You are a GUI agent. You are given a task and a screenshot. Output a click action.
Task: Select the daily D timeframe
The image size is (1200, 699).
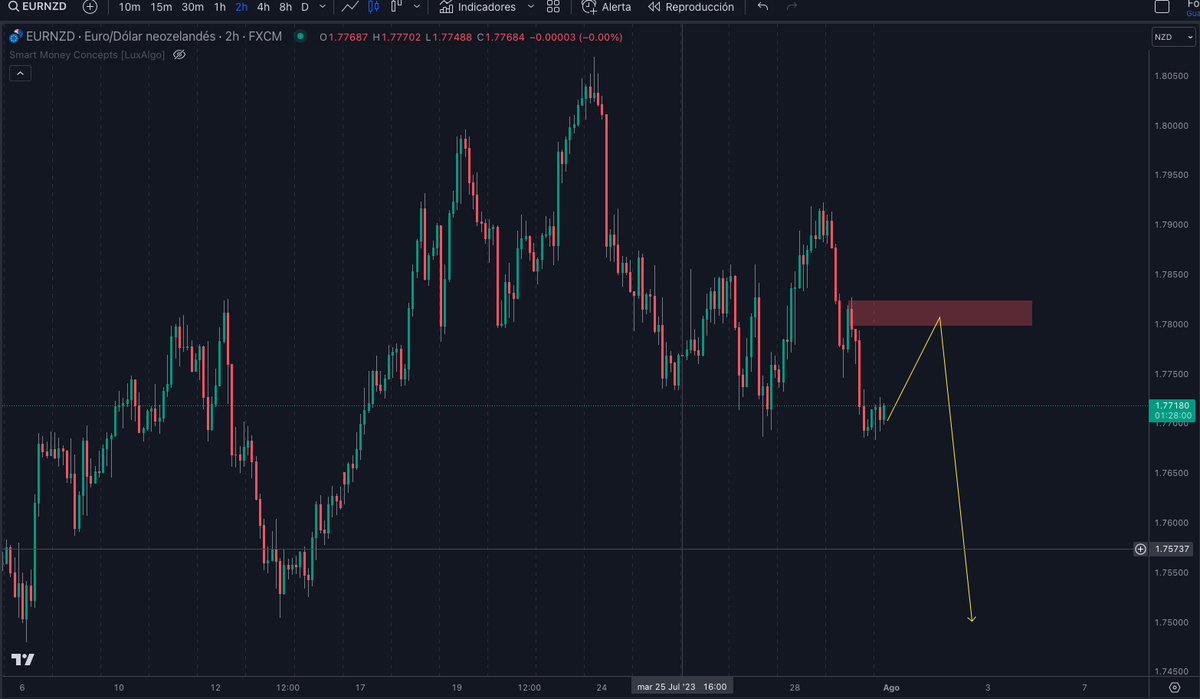click(305, 7)
